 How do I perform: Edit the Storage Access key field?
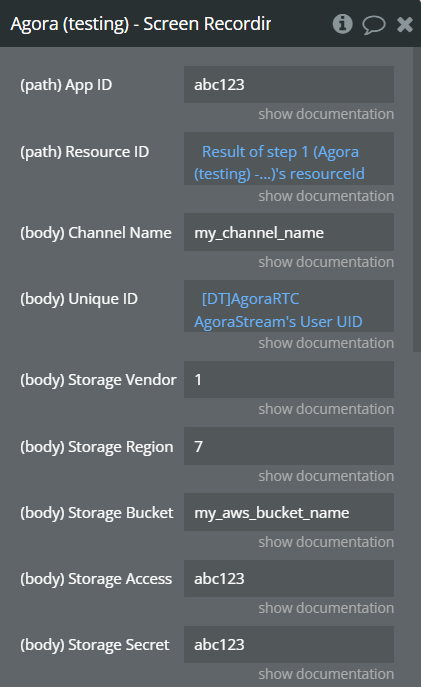(x=289, y=578)
